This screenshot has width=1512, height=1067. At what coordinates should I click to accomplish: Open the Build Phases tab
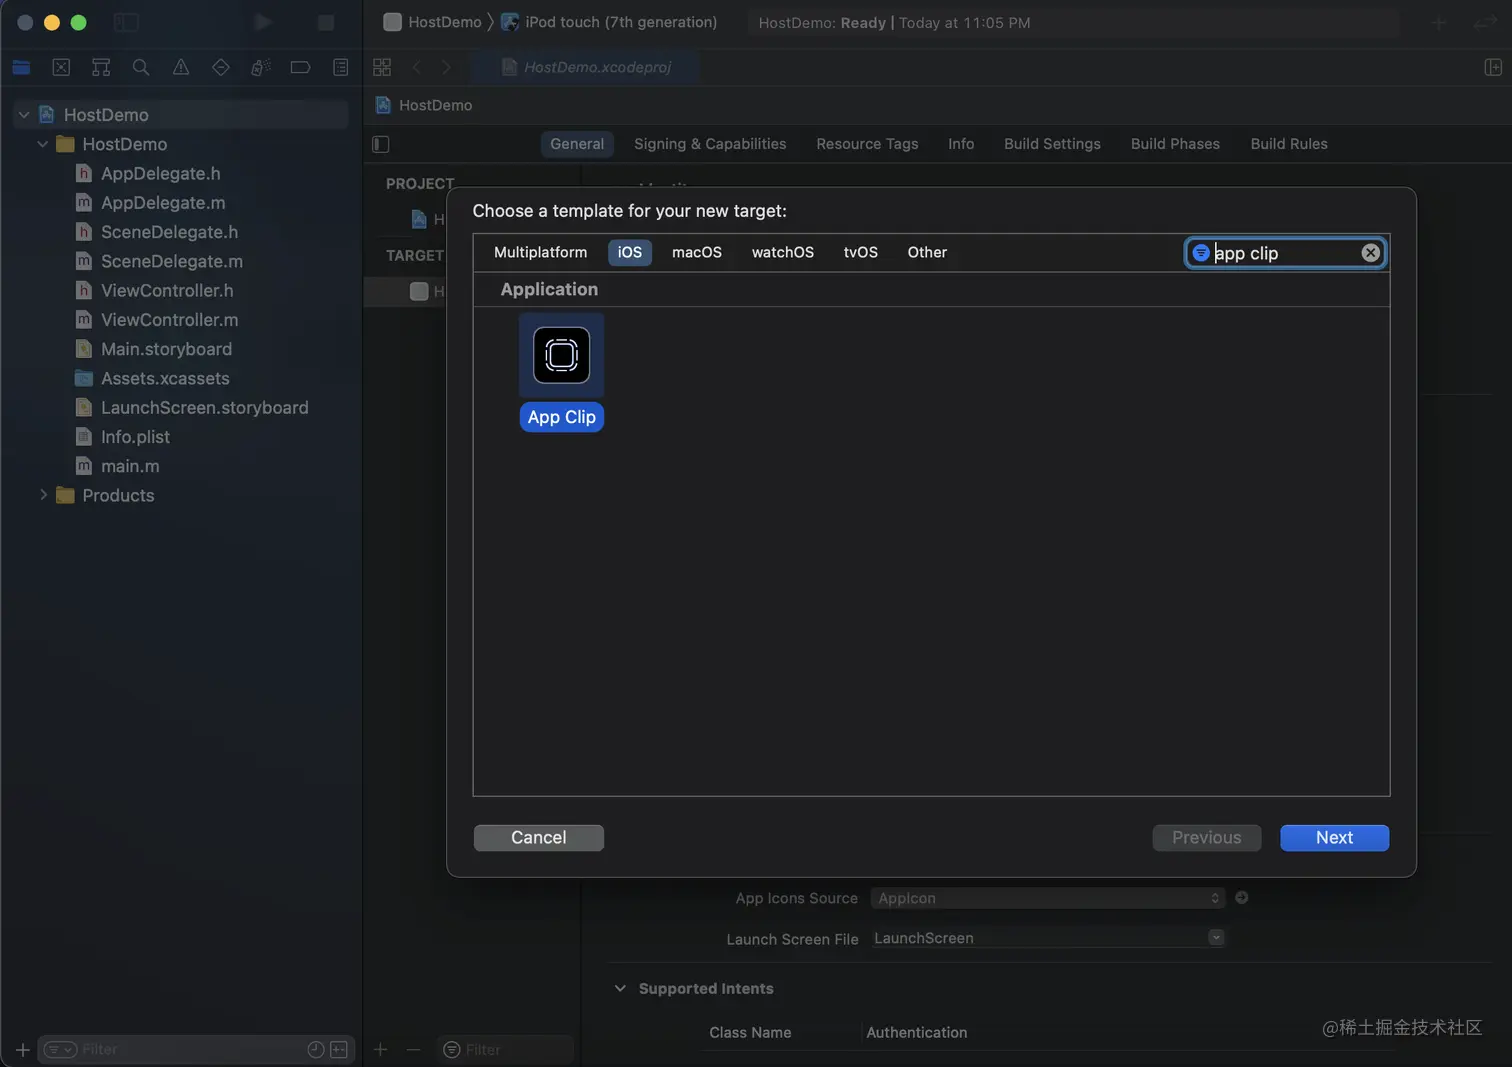pos(1175,144)
